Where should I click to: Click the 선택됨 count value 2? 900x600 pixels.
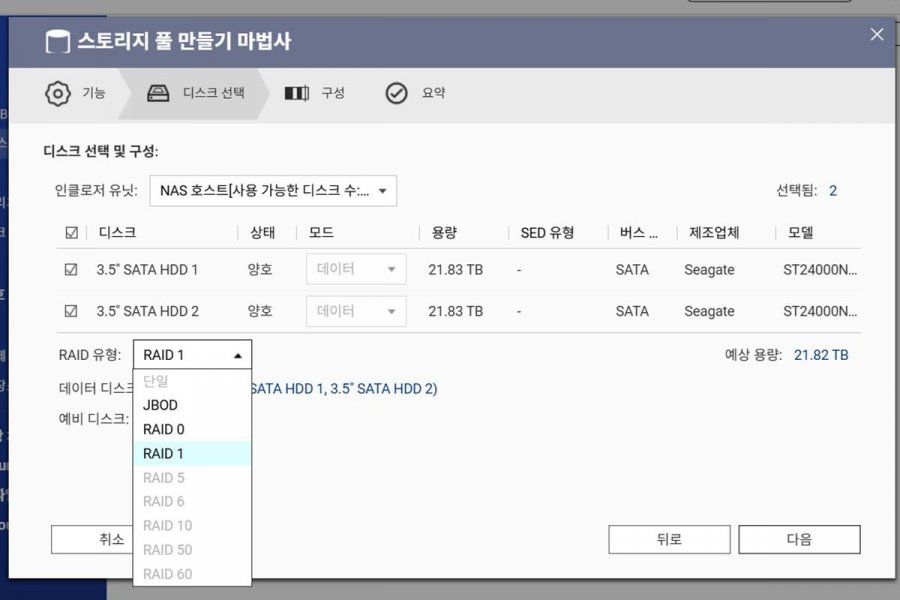pyautogui.click(x=833, y=191)
